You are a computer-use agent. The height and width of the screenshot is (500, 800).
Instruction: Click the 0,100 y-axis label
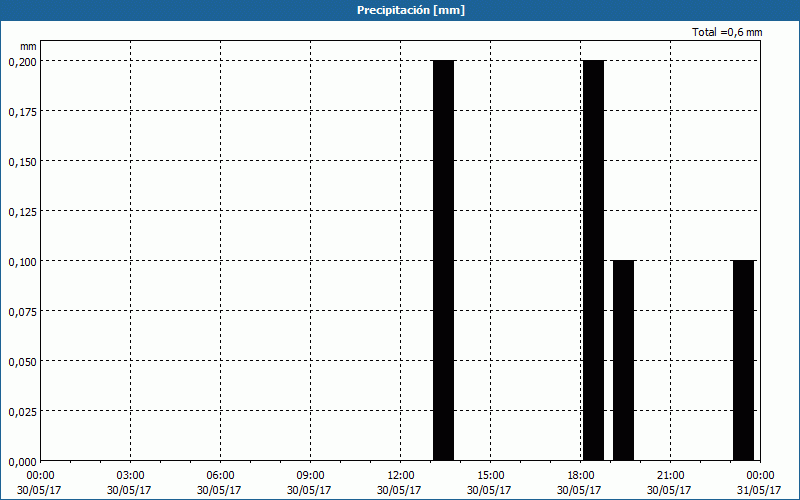click(22, 262)
